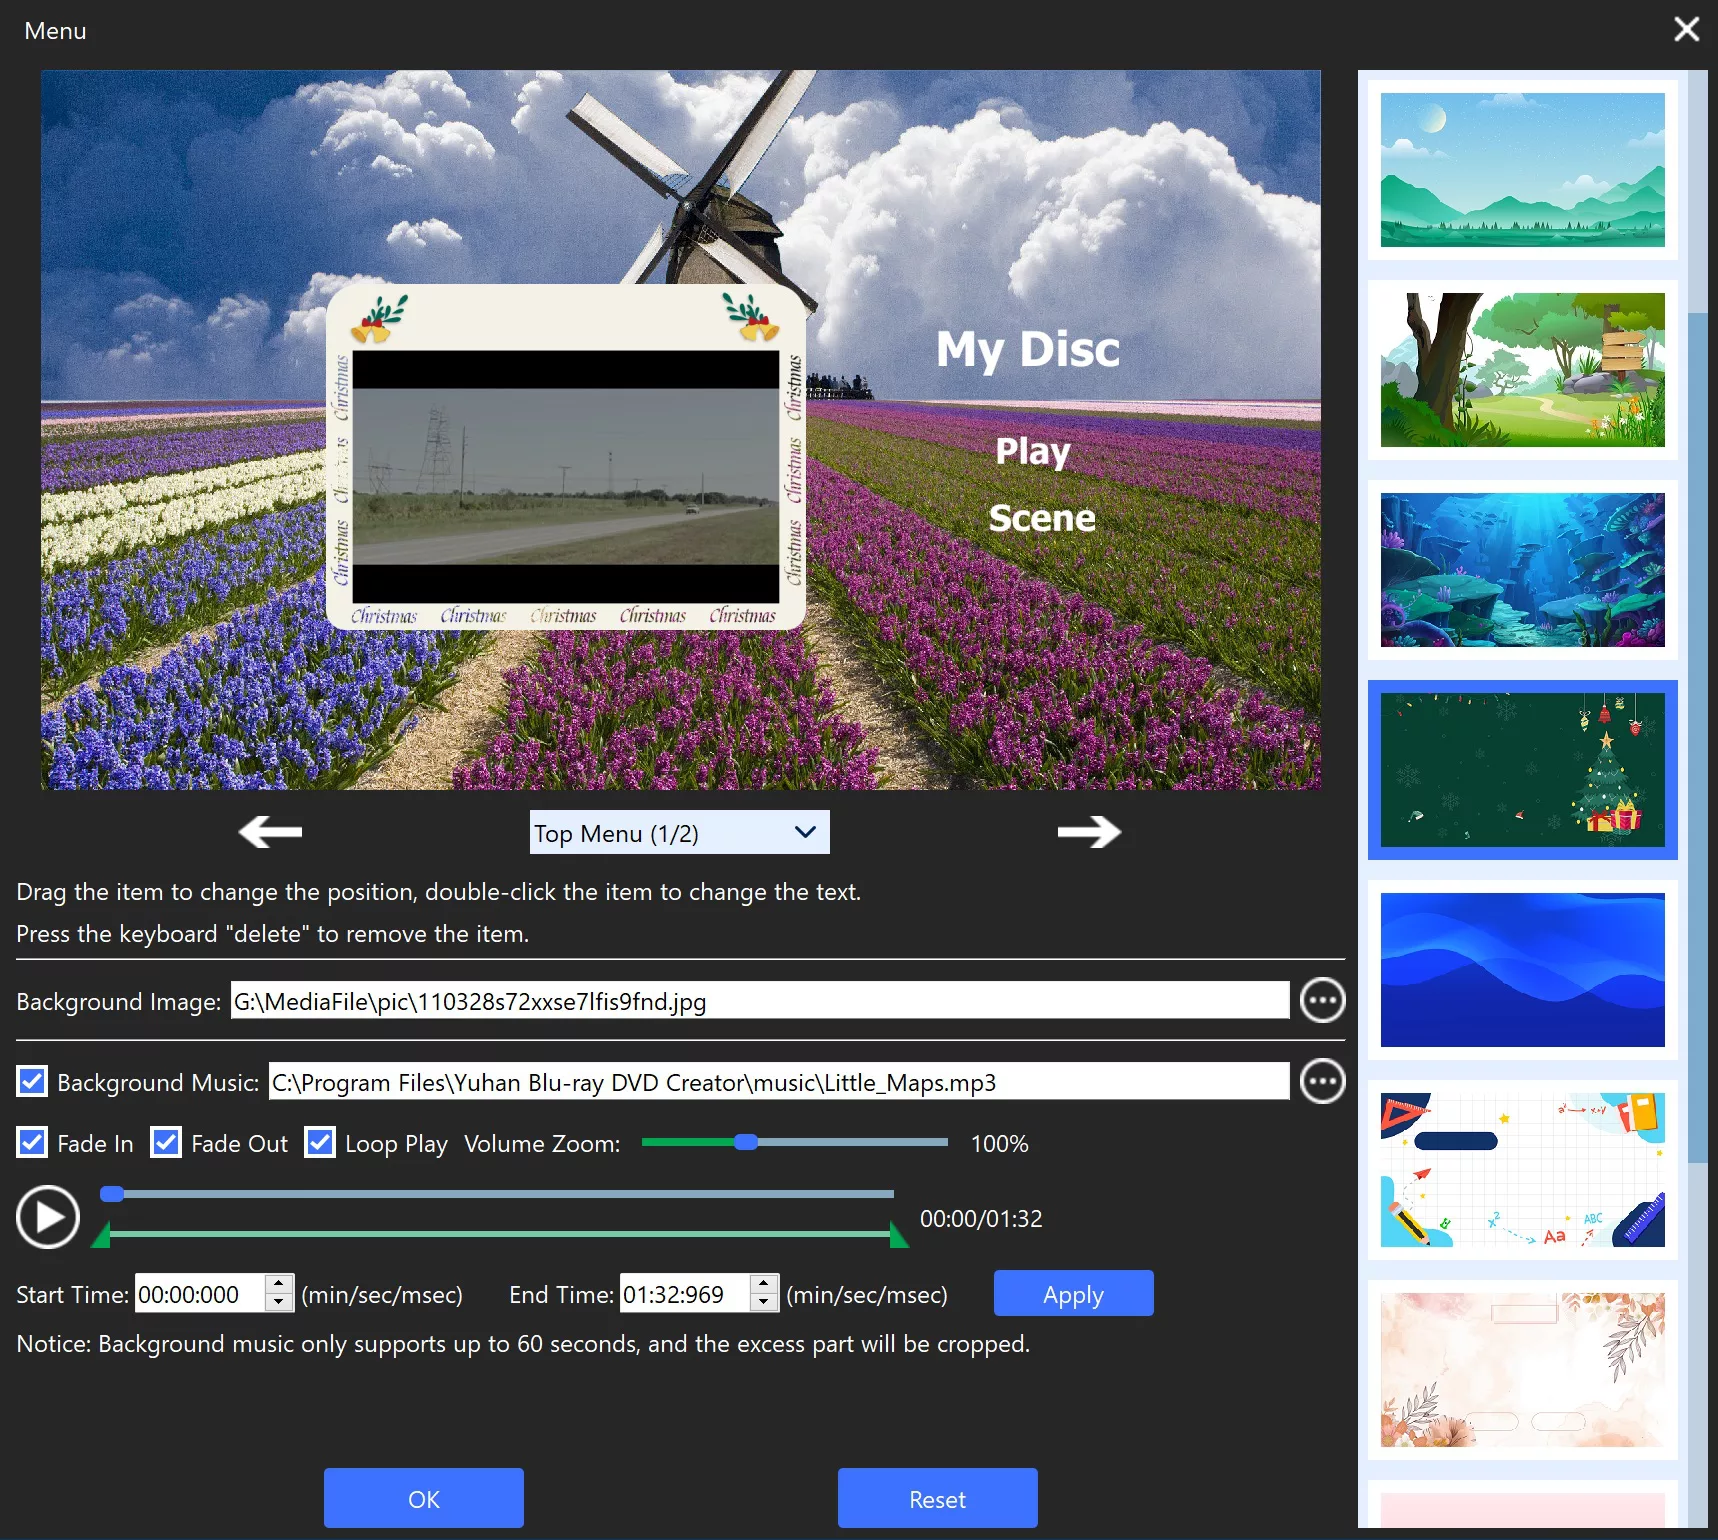Click the Reset button

click(937, 1498)
